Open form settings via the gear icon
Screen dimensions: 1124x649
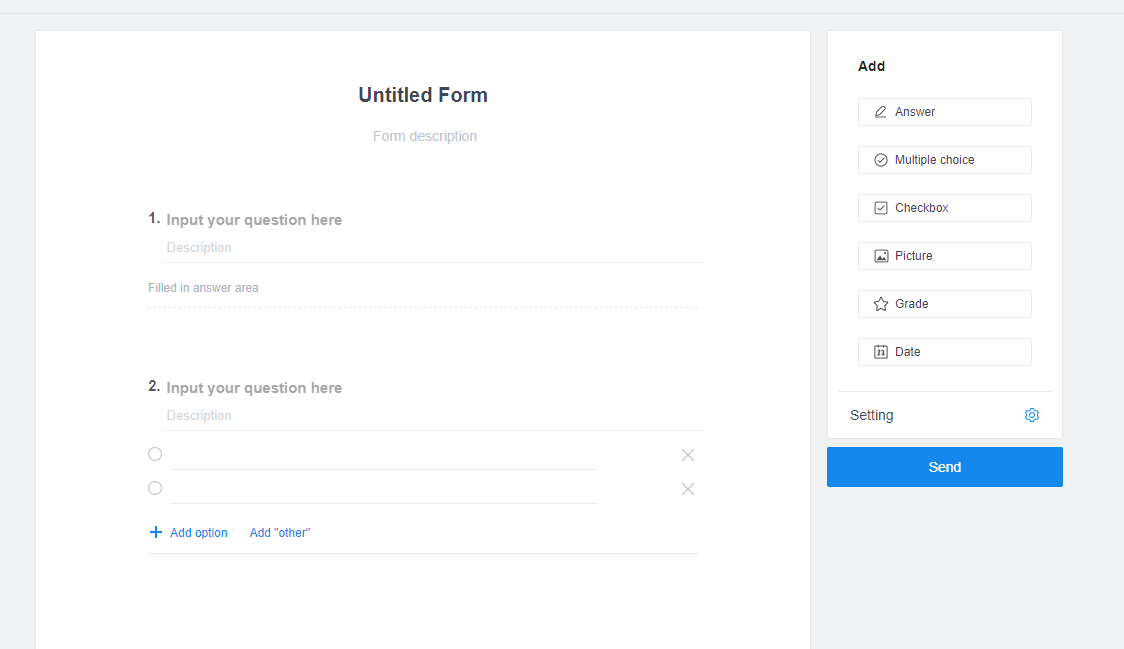(1031, 414)
